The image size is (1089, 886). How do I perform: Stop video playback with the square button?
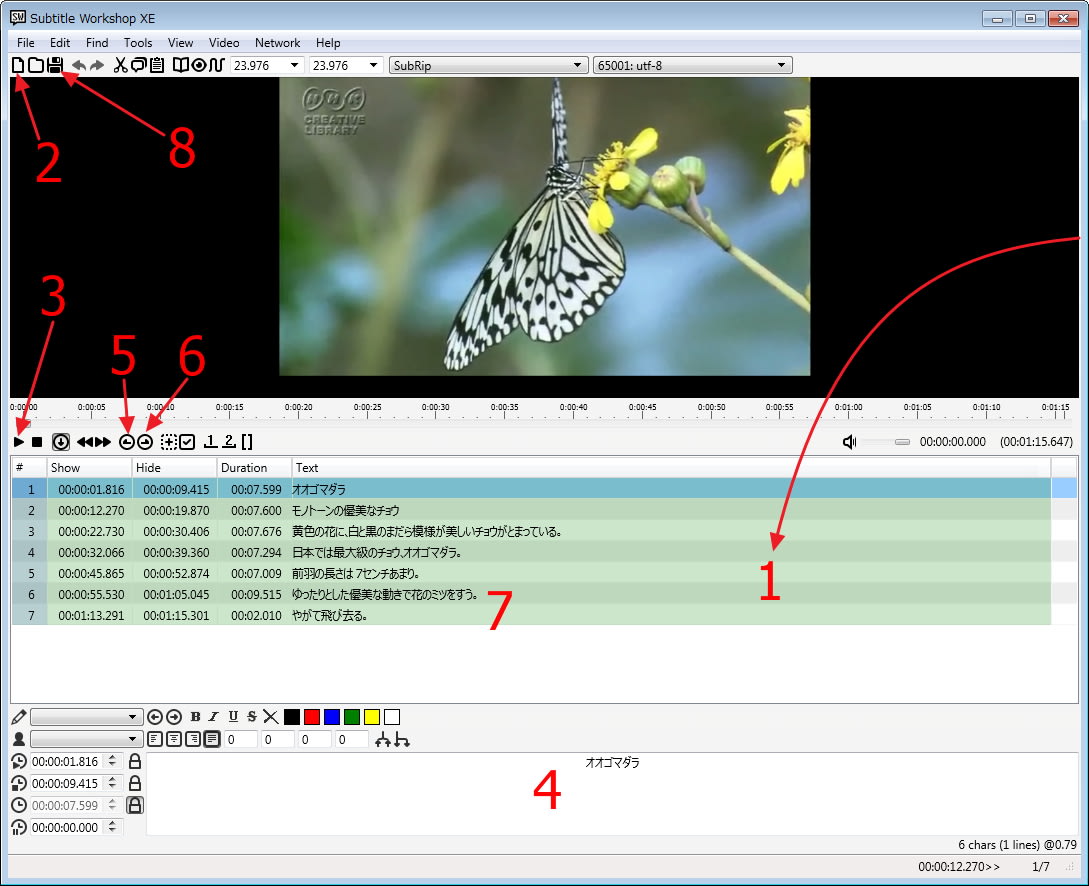37,441
